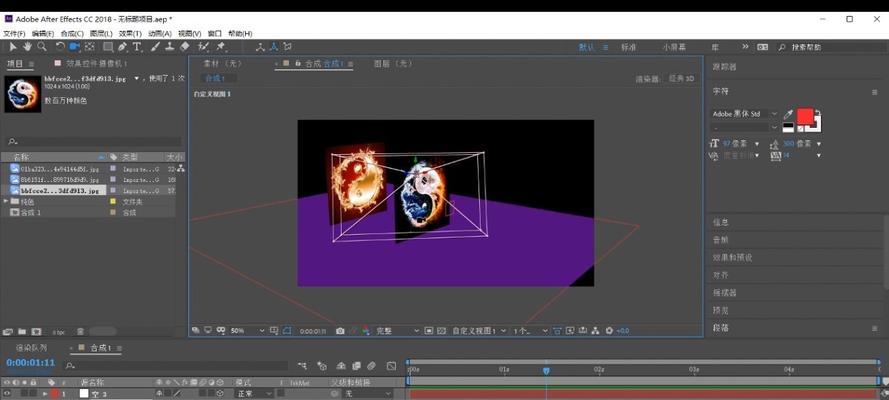Open the 无 parent dropdown for layer 空 3
The width and height of the screenshot is (889, 400).
[x=368, y=393]
